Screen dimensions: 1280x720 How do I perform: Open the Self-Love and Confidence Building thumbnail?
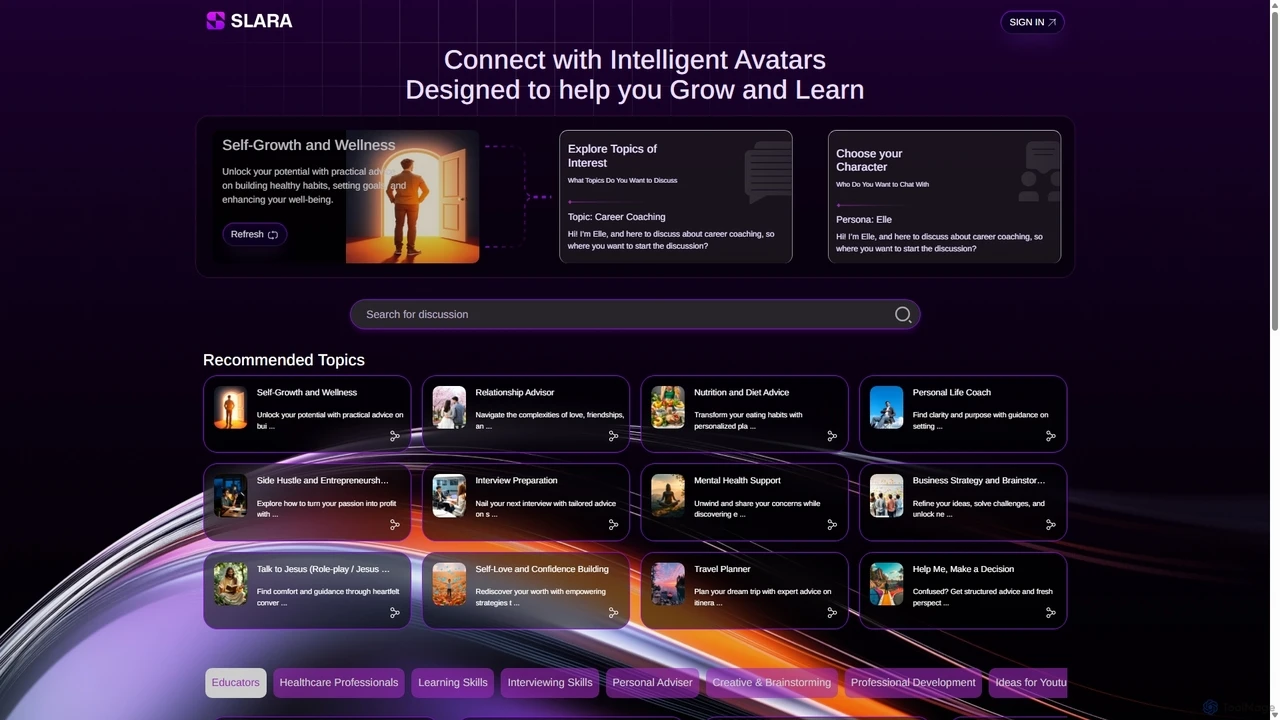point(449,584)
